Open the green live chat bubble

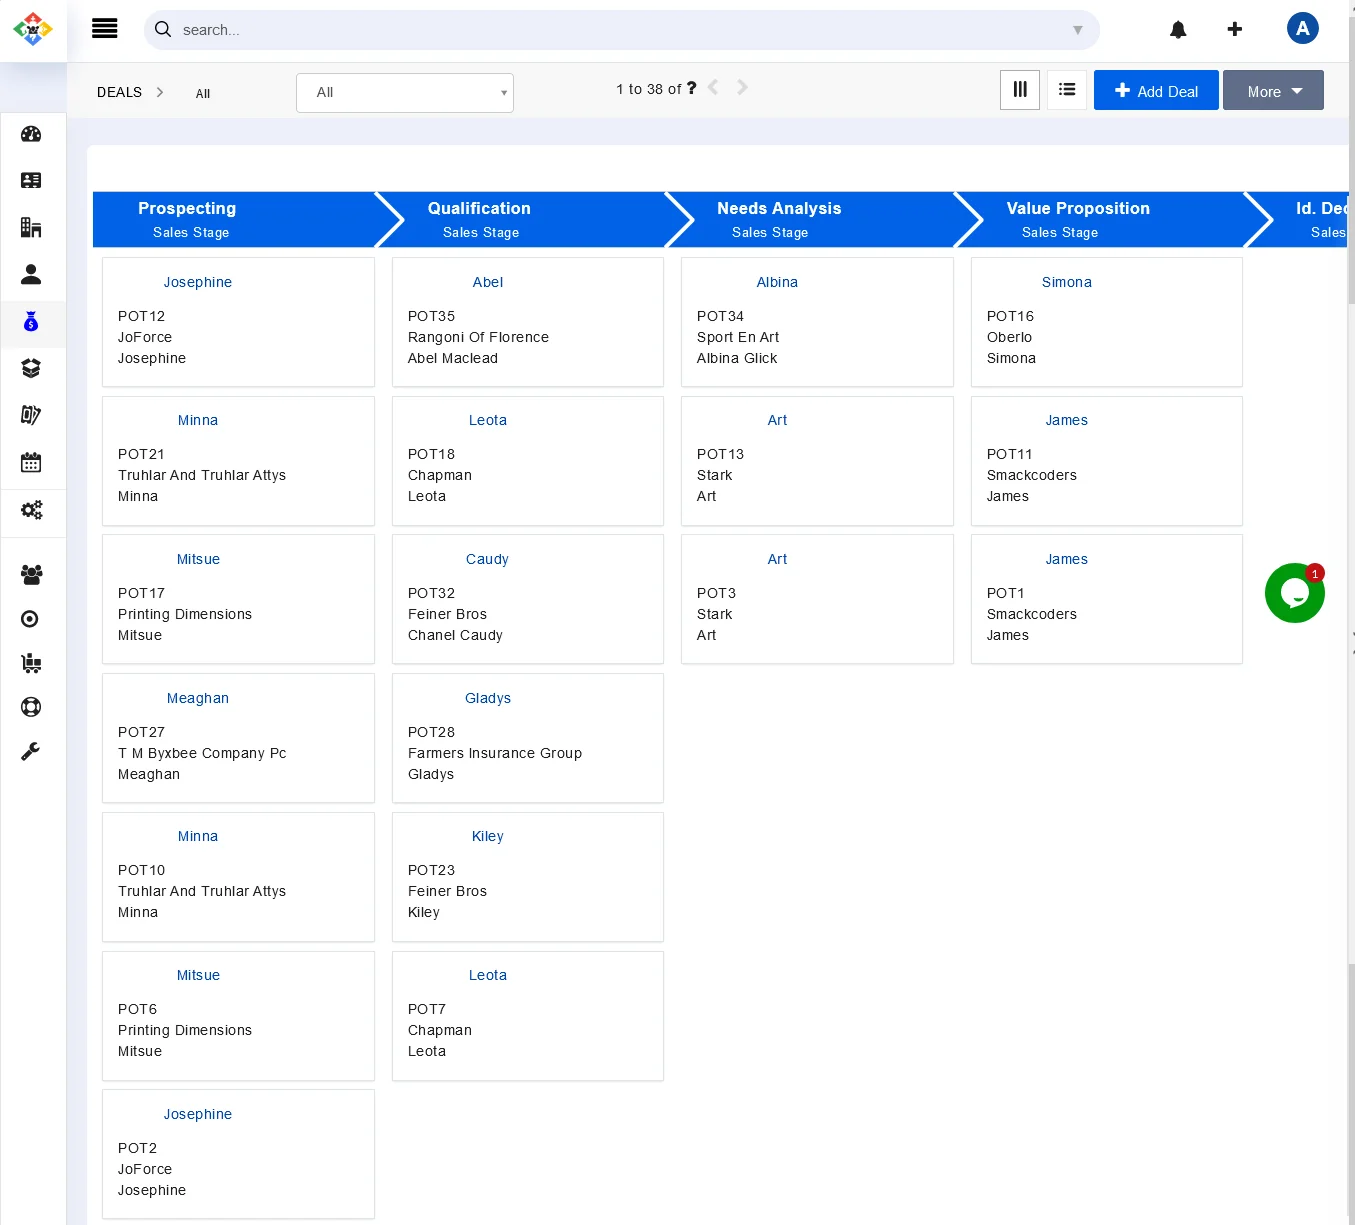[x=1294, y=593]
